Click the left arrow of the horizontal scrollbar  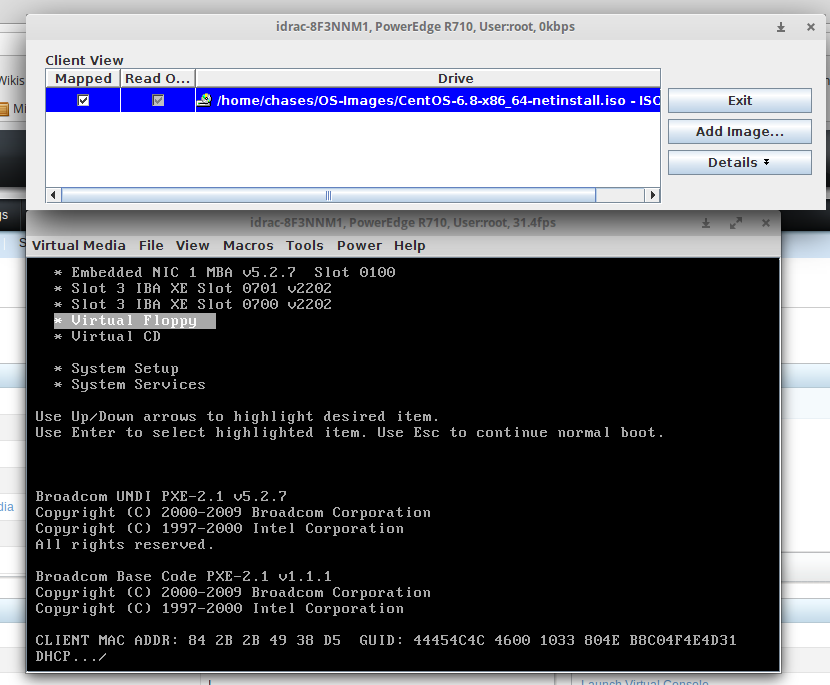[x=53, y=195]
